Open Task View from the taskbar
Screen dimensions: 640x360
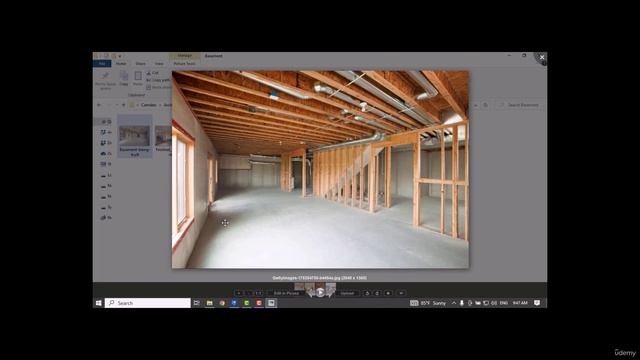pos(197,303)
